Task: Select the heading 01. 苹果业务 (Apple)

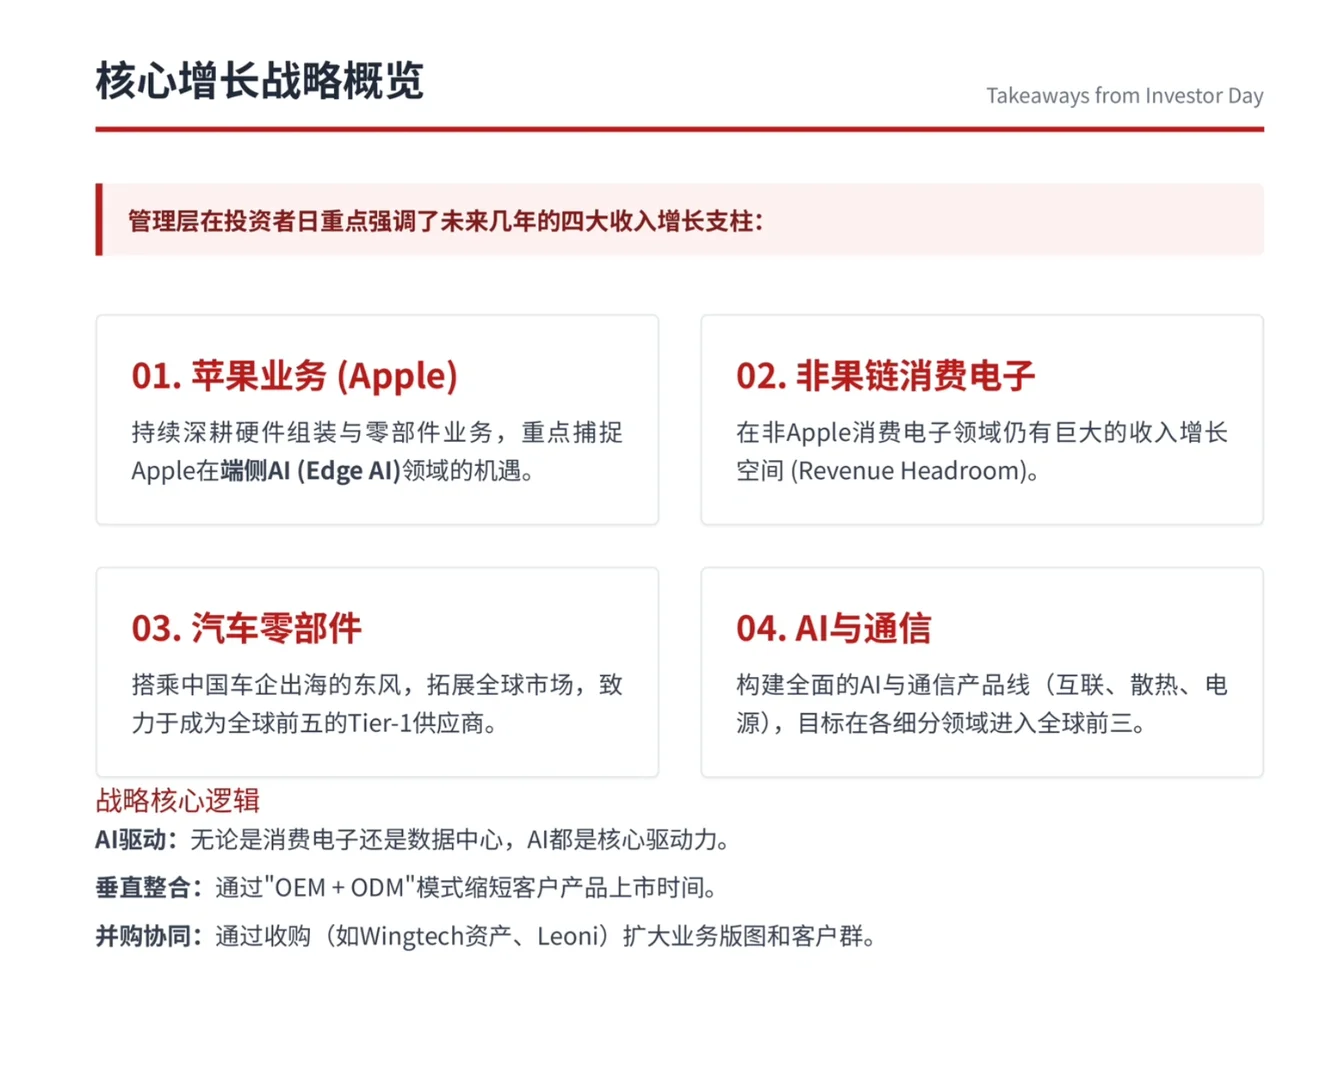Action: (x=294, y=376)
